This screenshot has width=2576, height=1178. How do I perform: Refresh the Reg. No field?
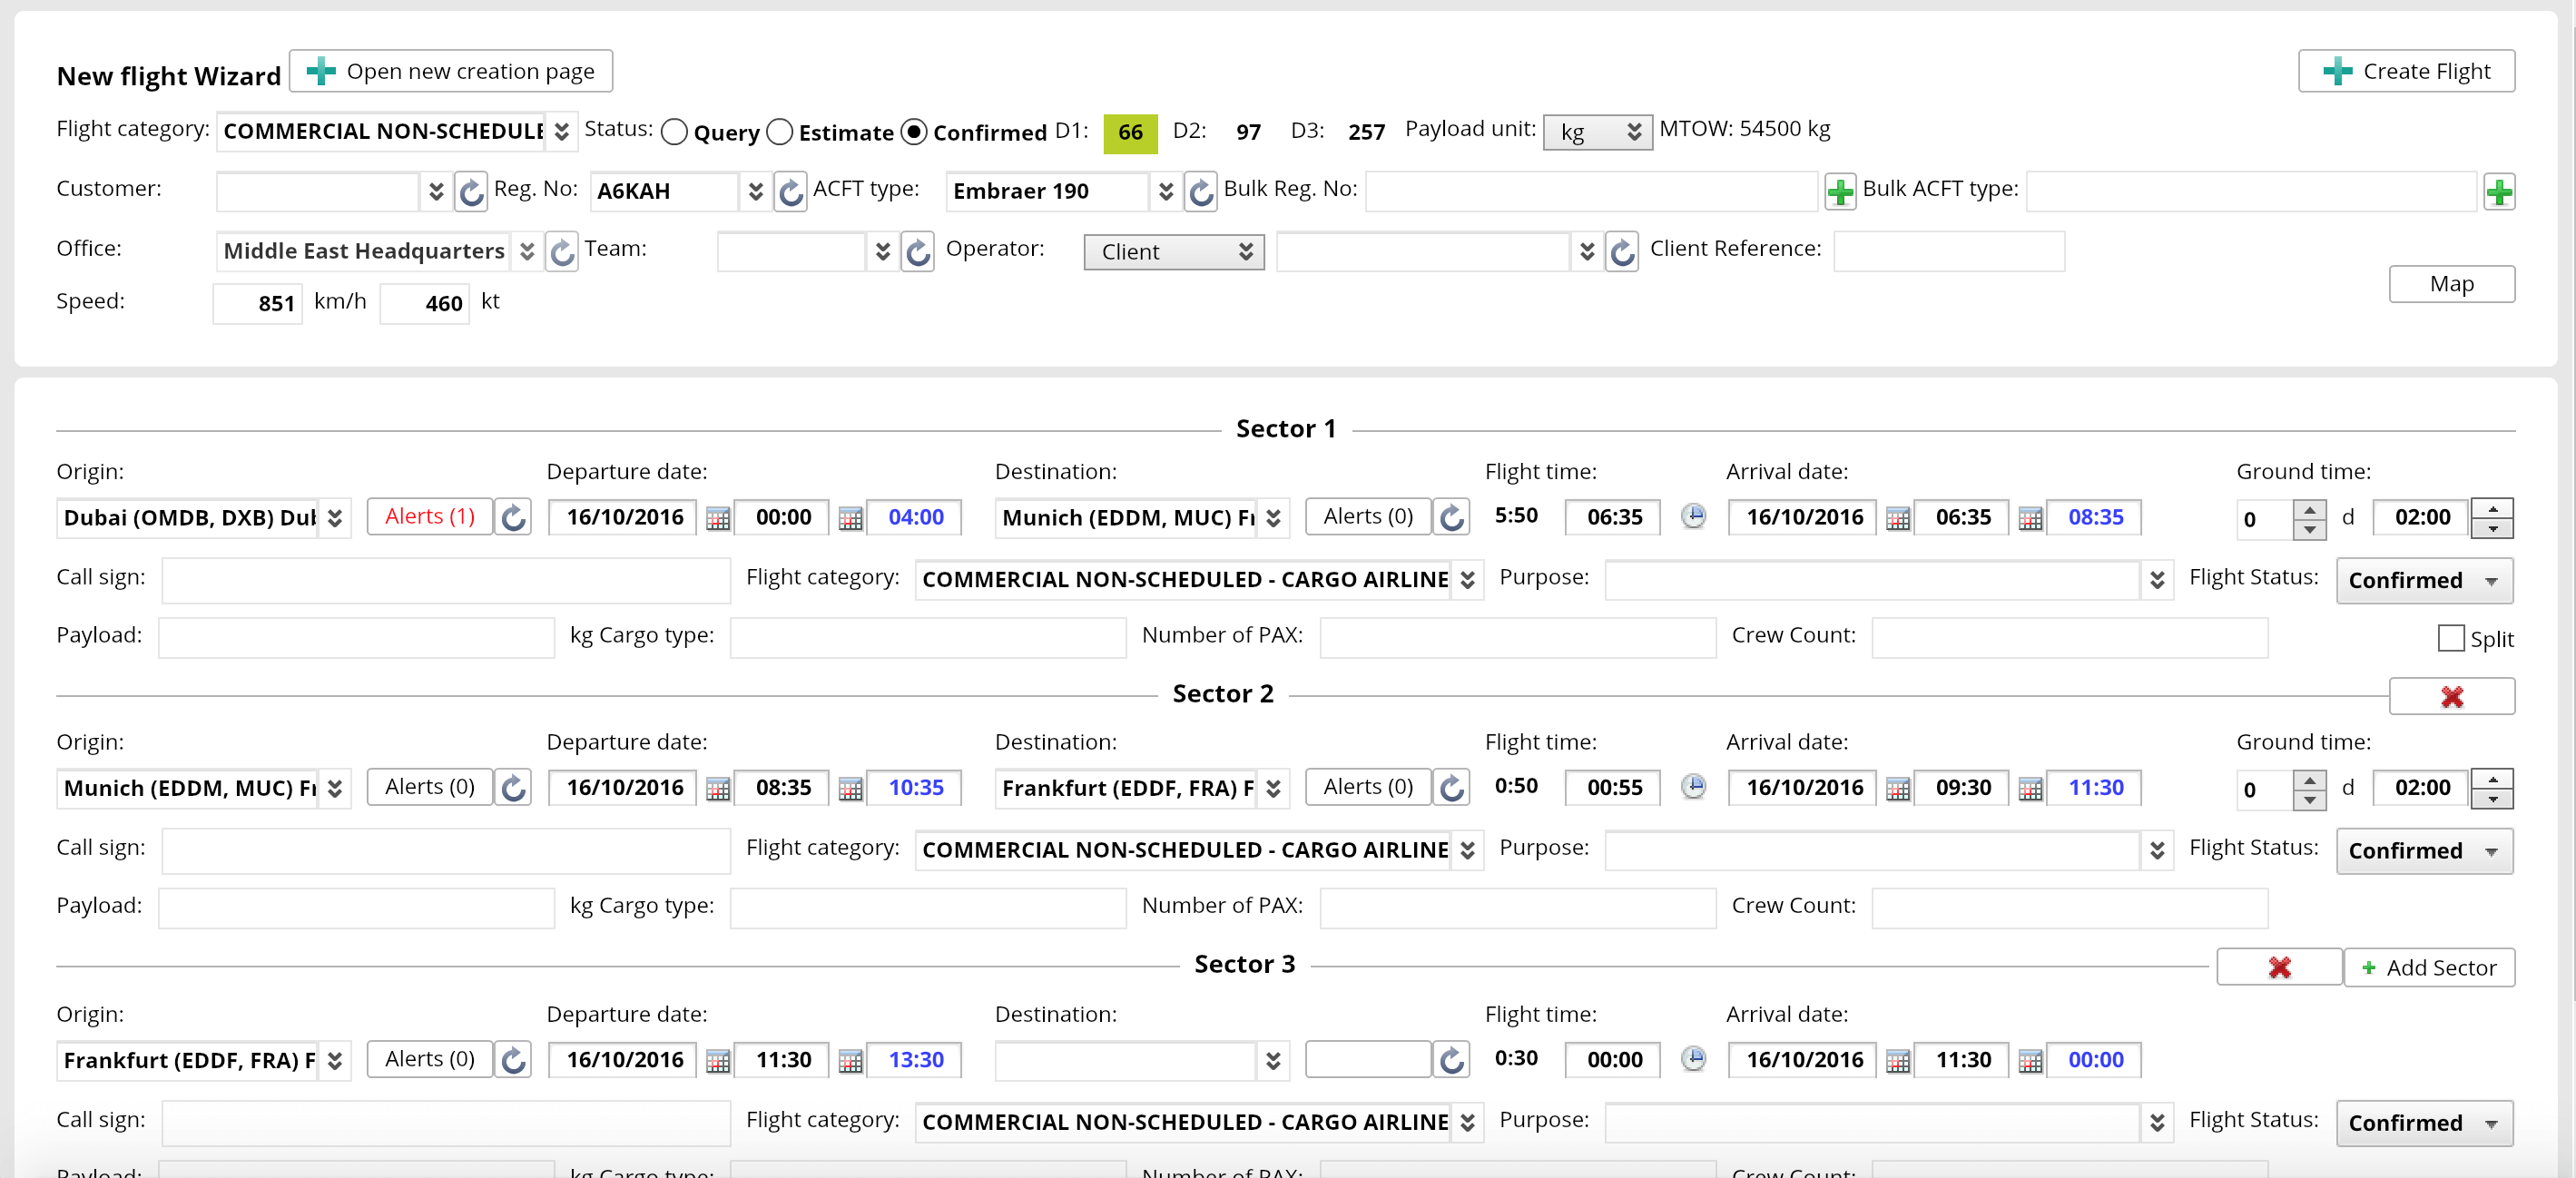(x=790, y=192)
